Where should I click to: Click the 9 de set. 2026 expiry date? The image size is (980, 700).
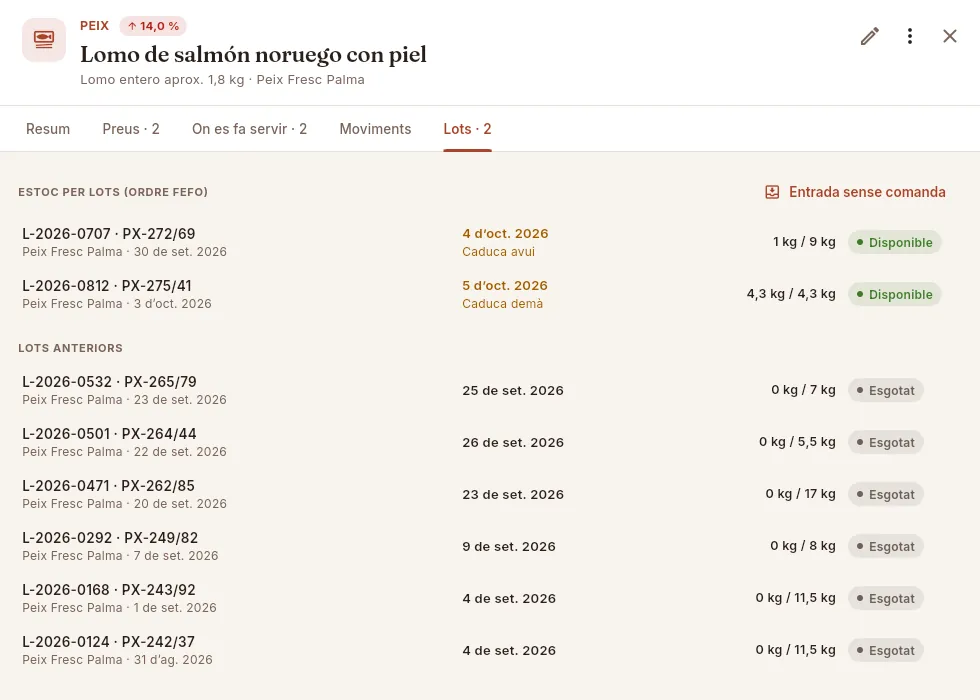(509, 546)
